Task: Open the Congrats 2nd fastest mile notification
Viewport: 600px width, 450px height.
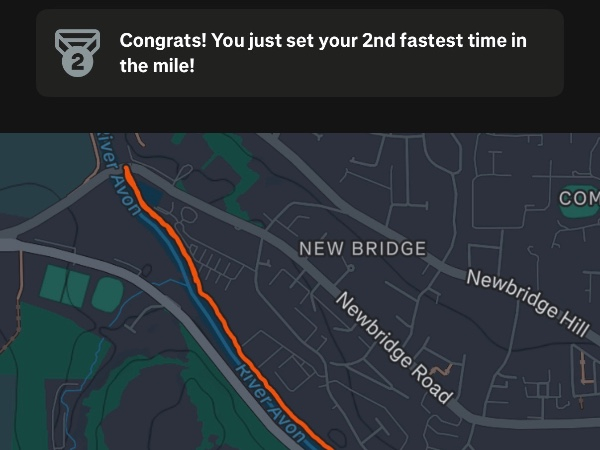Action: (x=300, y=53)
